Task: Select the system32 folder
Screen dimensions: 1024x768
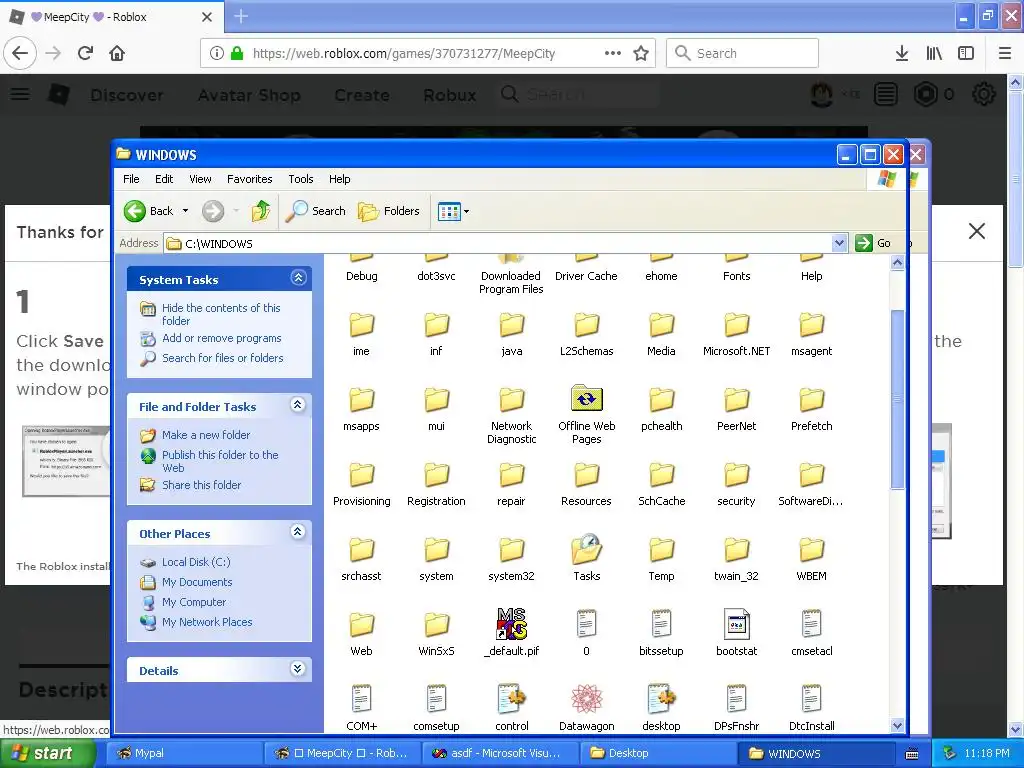Action: 511,550
